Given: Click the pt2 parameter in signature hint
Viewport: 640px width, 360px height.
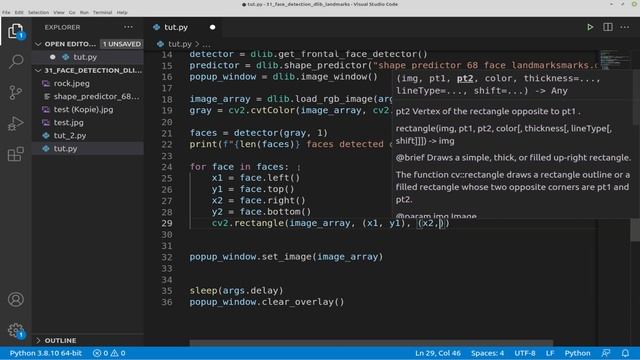Looking at the screenshot, I should [x=464, y=78].
